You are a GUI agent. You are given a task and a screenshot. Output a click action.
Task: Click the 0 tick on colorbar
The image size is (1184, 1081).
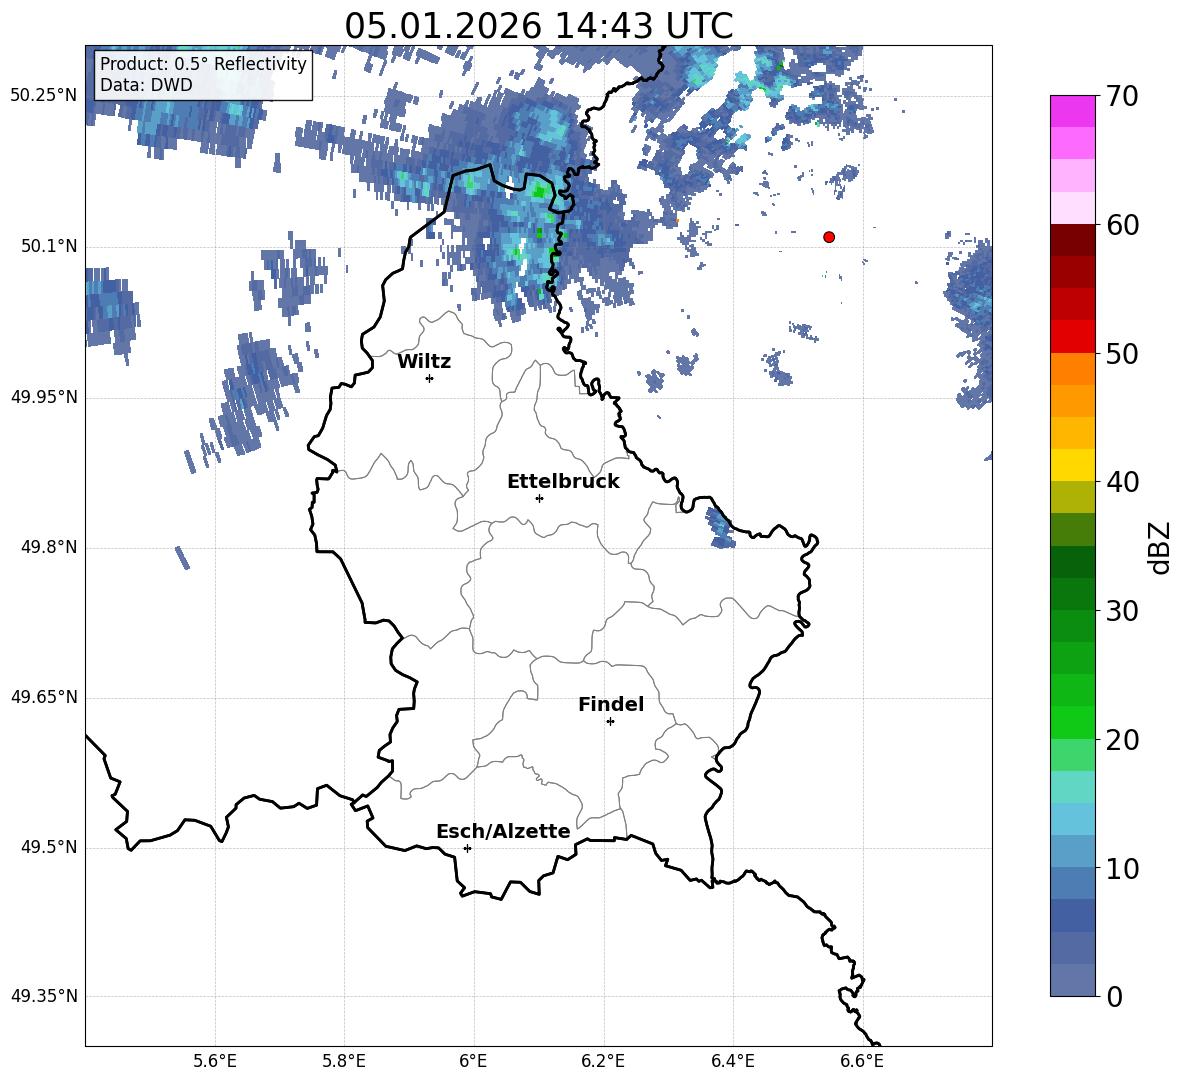click(x=1114, y=996)
